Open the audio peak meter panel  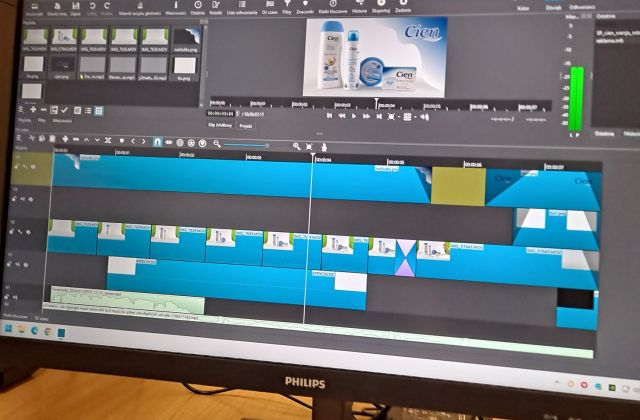(x=140, y=7)
